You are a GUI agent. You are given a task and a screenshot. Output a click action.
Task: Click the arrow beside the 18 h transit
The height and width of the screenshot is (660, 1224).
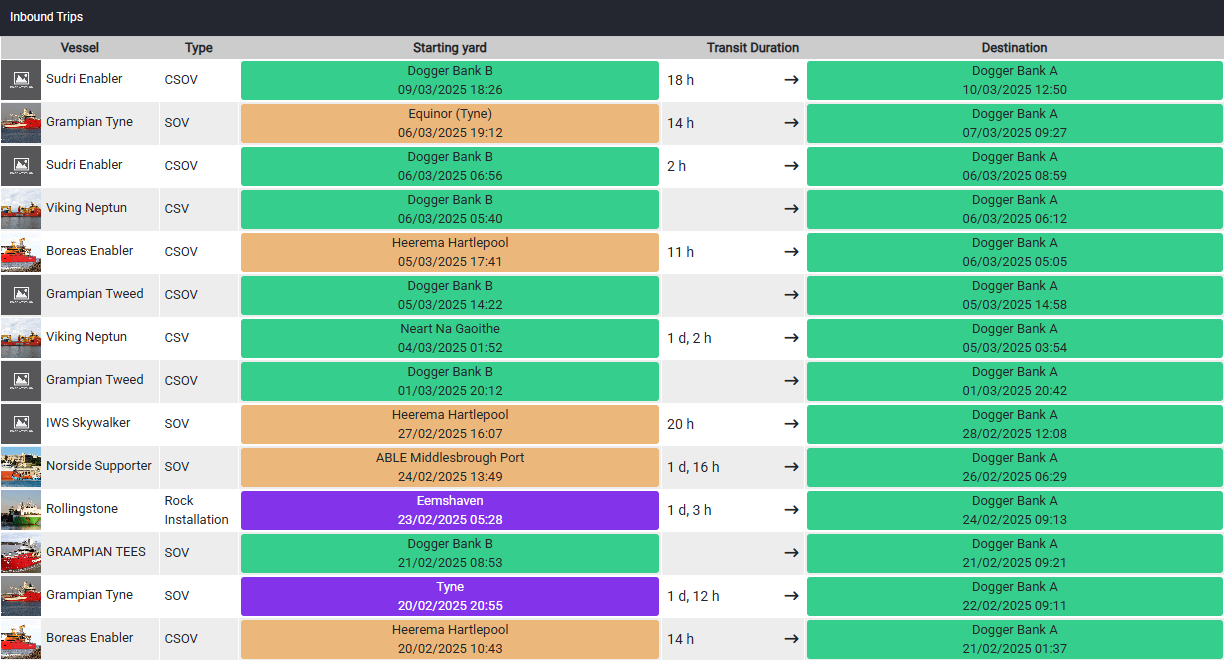(x=791, y=80)
